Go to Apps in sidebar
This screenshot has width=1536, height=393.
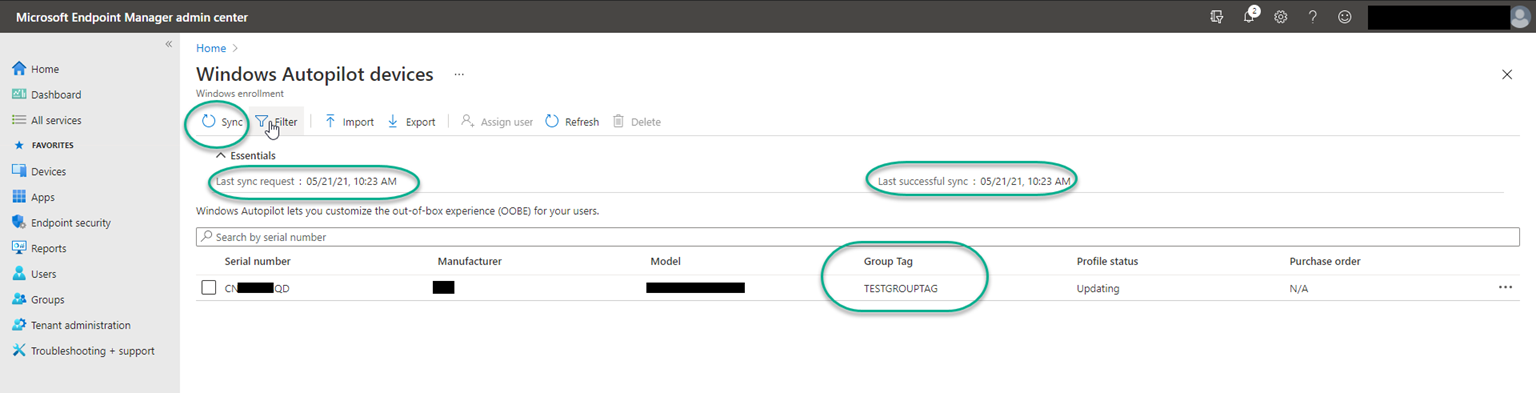coord(33,198)
